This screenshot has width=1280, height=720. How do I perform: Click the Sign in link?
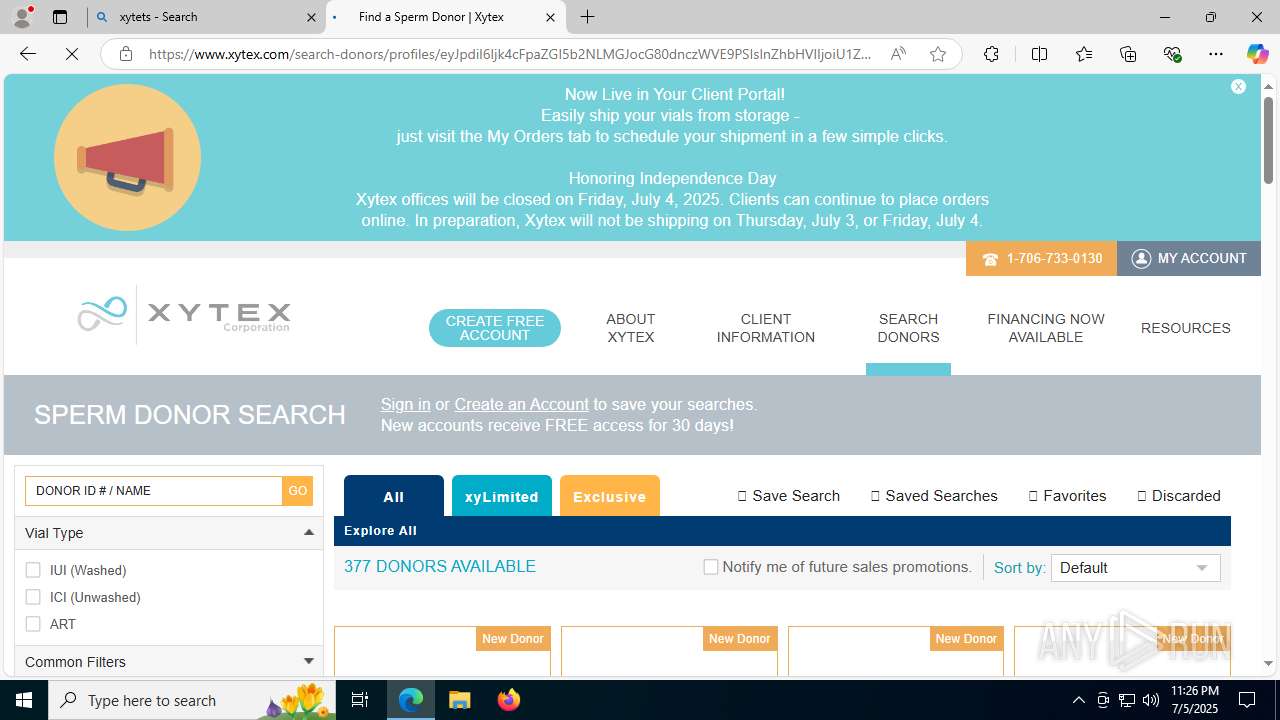(x=405, y=404)
